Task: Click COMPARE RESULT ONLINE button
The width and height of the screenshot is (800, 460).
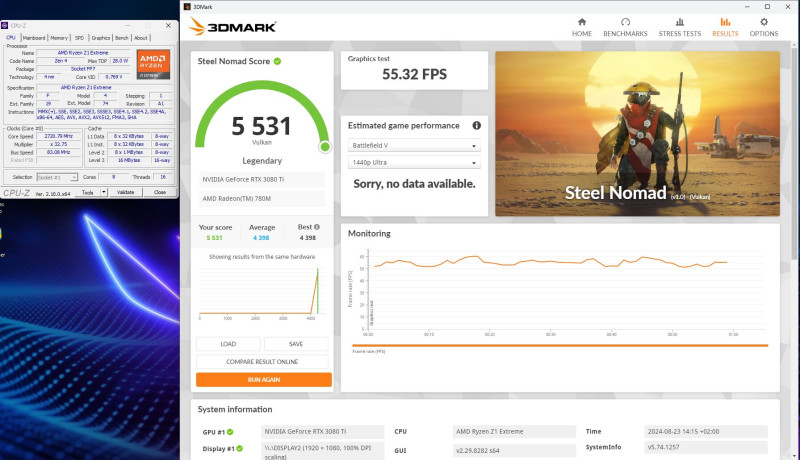Action: click(262, 362)
